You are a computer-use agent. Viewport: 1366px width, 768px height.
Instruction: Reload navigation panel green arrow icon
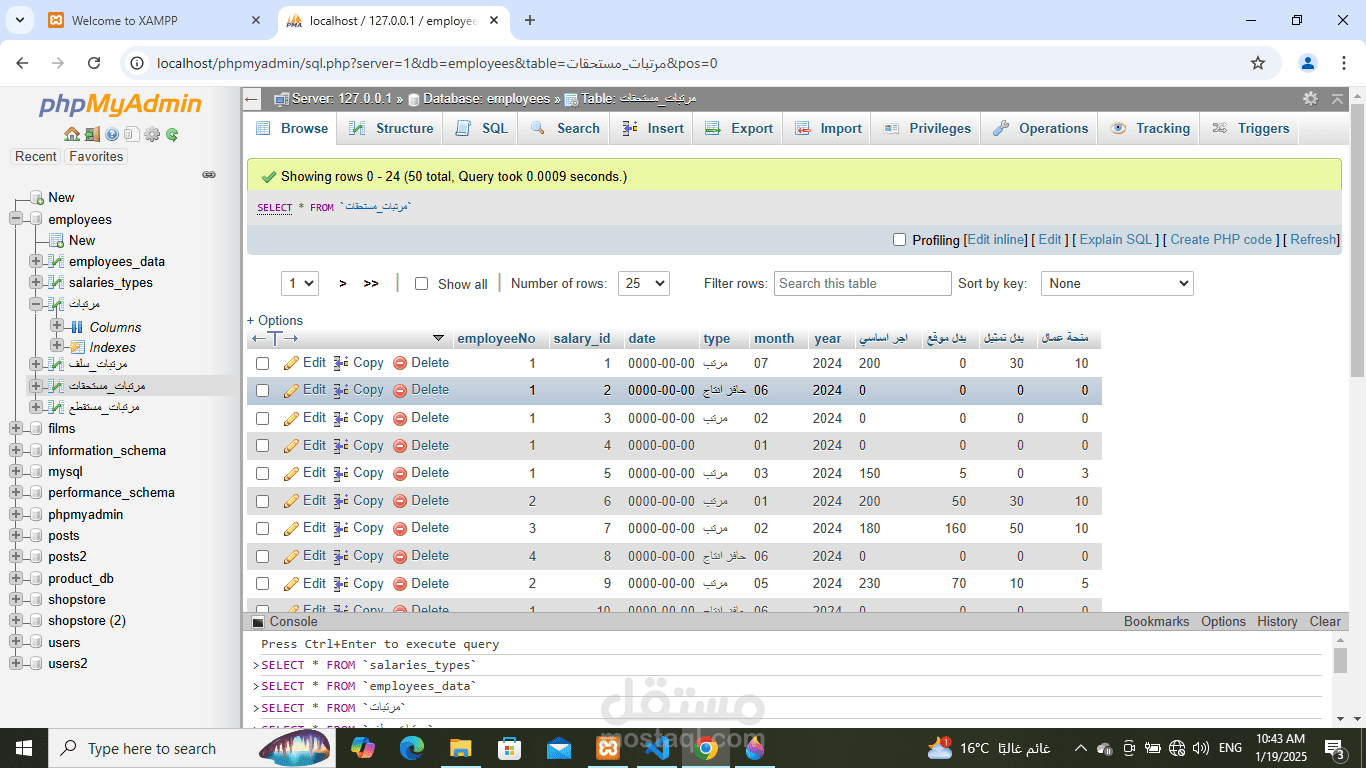[x=172, y=134]
